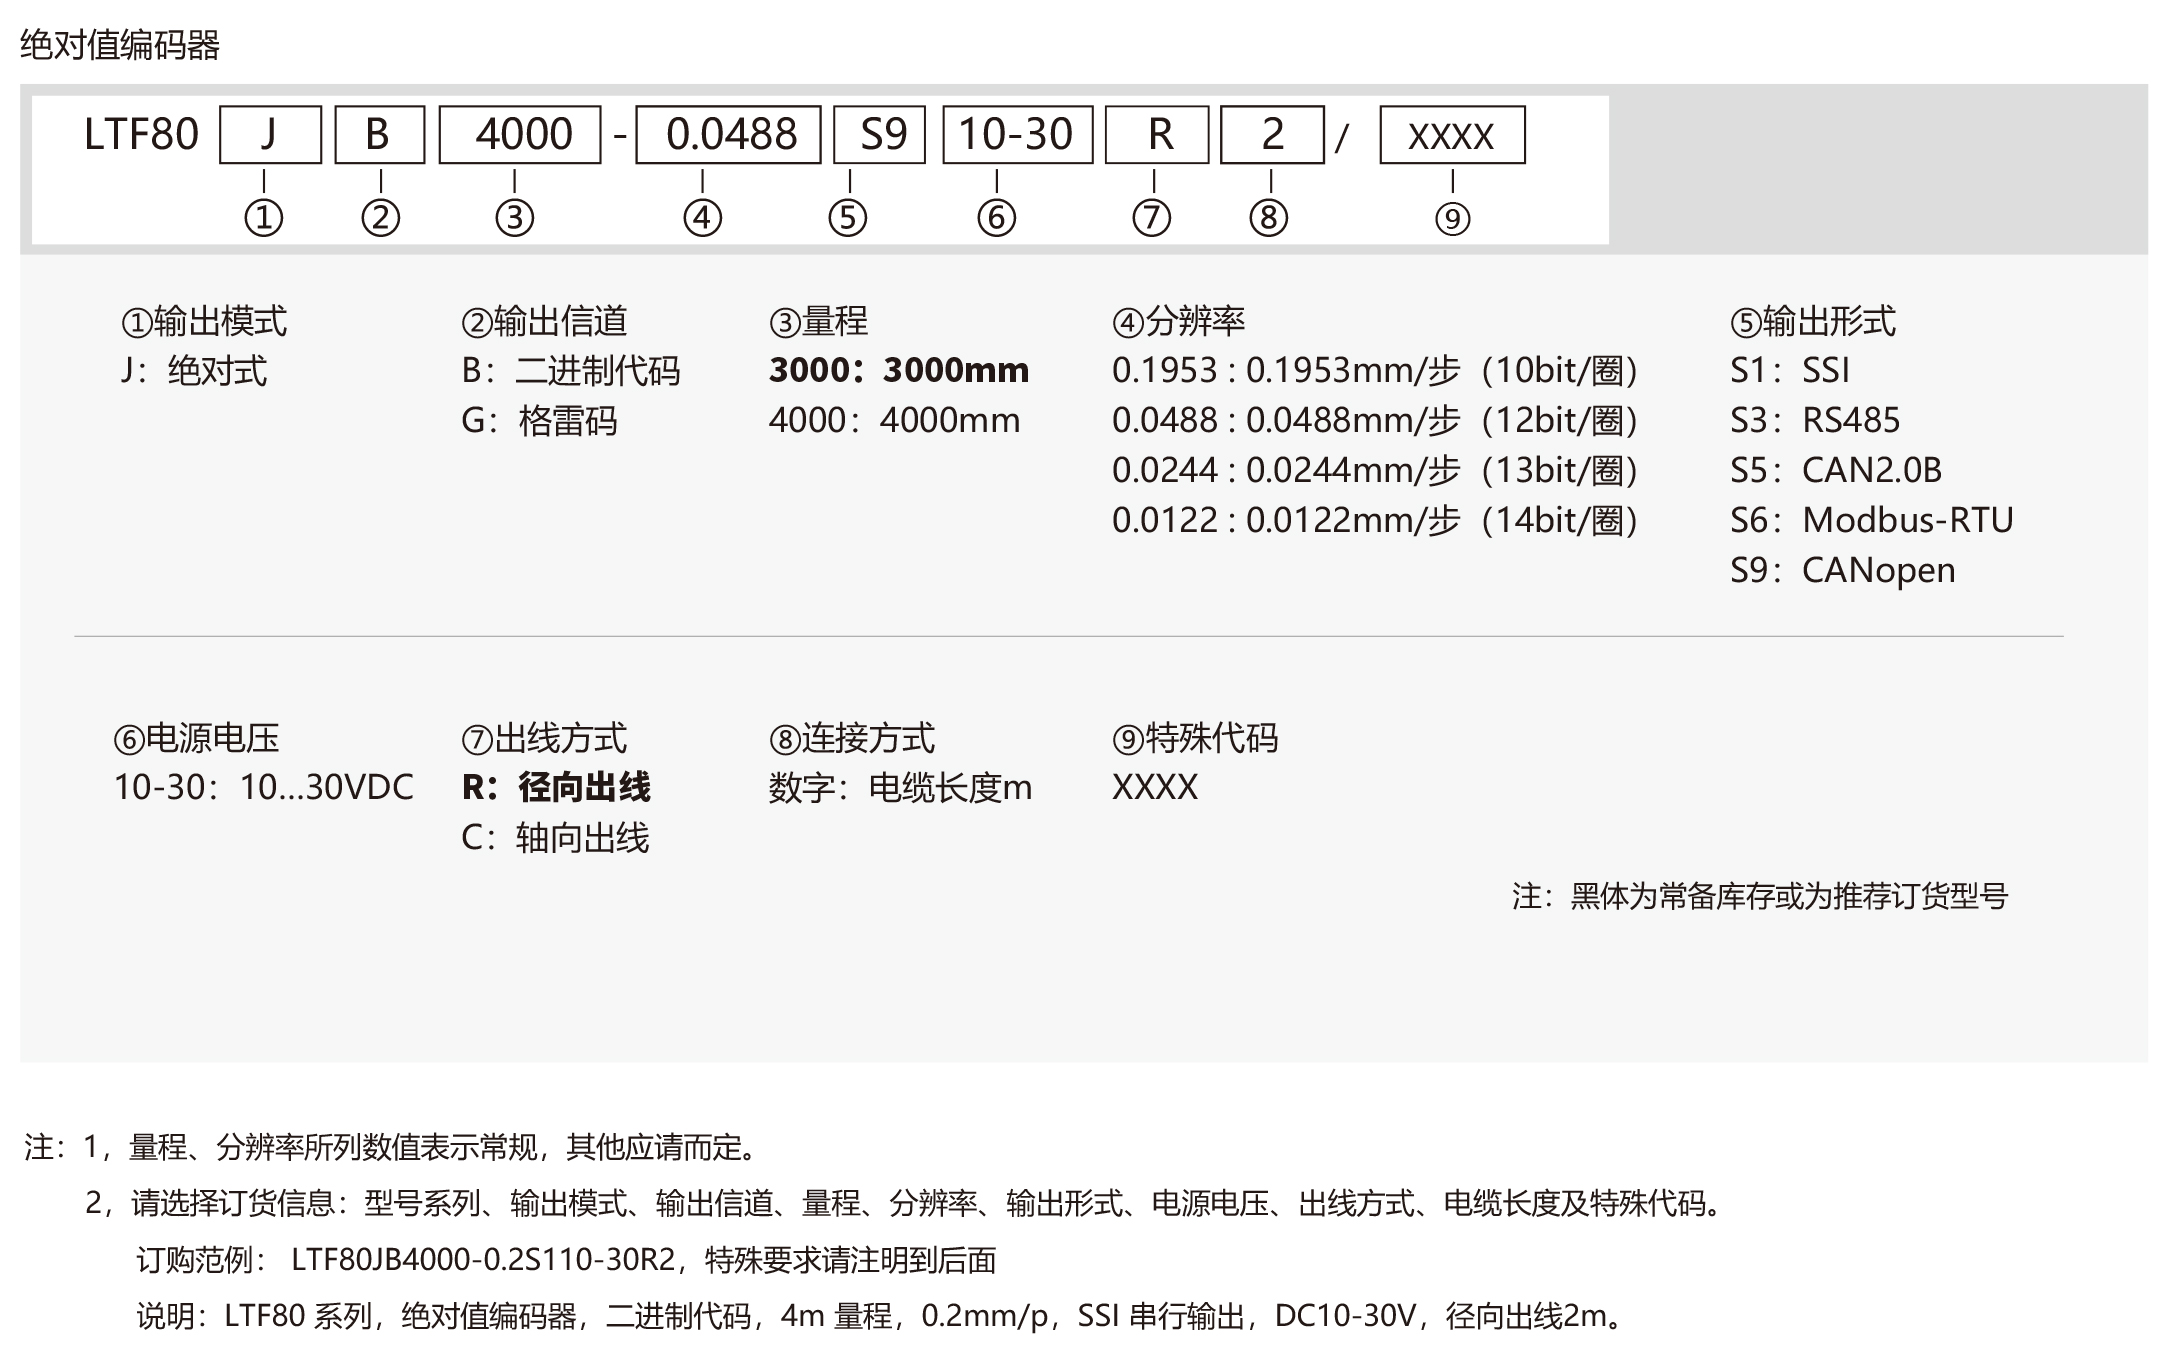Click circled number 7 under R box
Viewport: 2177px width, 1360px height.
1152,218
